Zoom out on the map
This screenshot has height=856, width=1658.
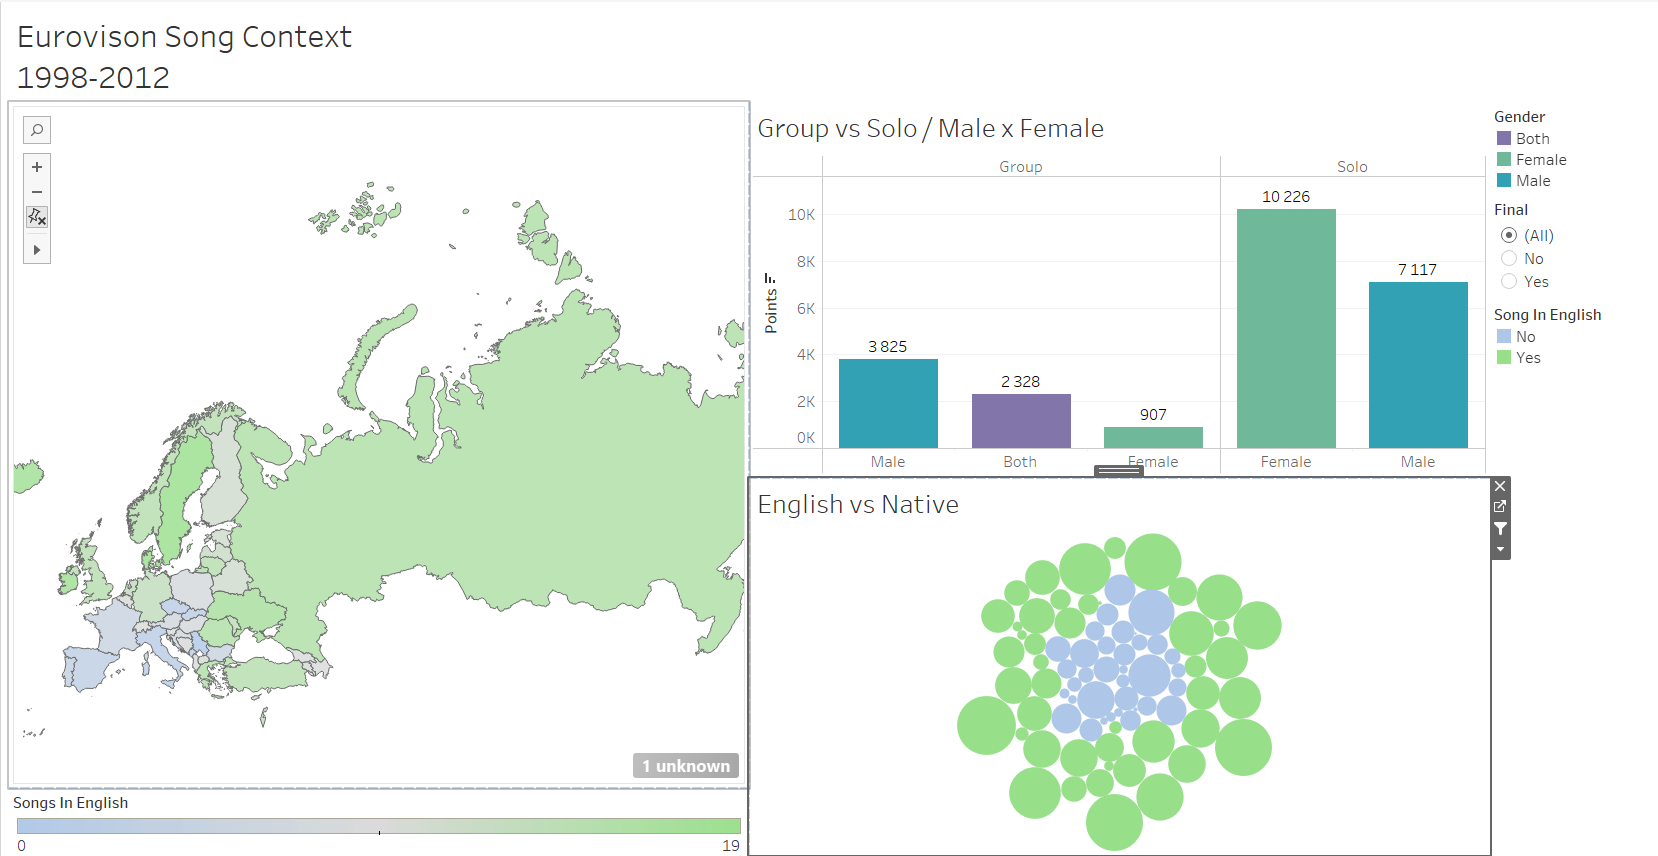pyautogui.click(x=37, y=192)
